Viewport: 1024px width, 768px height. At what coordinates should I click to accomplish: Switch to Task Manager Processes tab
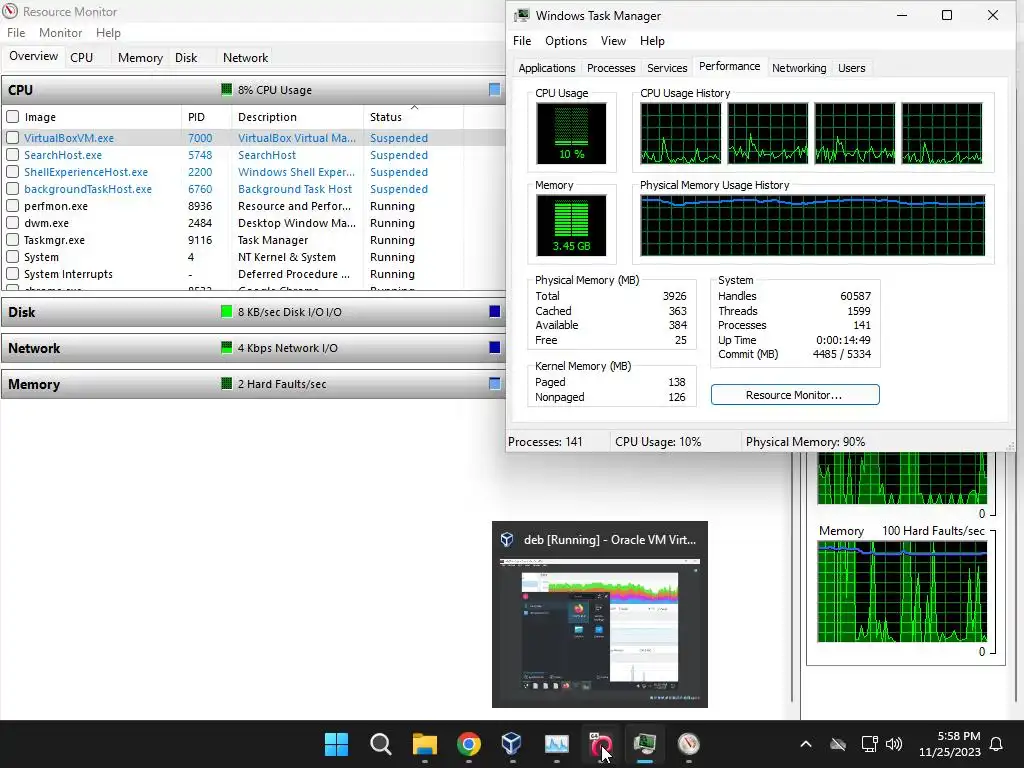(x=611, y=68)
